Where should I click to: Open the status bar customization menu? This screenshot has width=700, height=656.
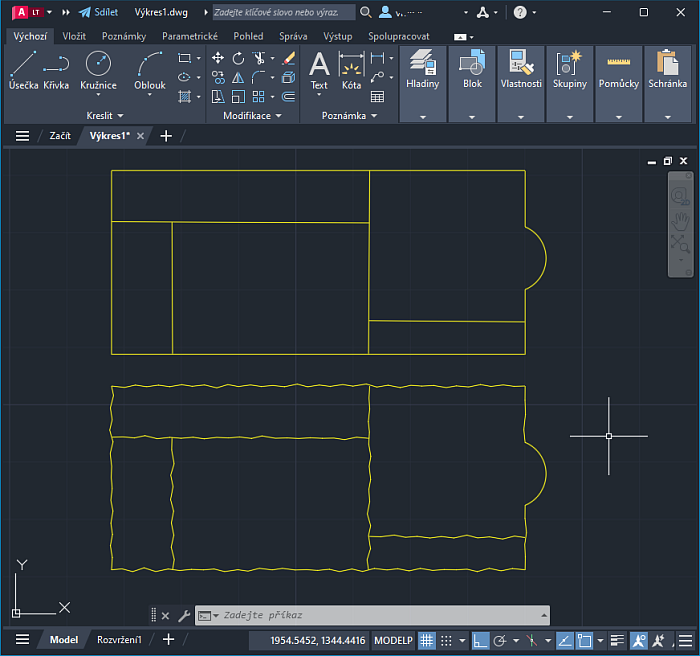point(686,641)
